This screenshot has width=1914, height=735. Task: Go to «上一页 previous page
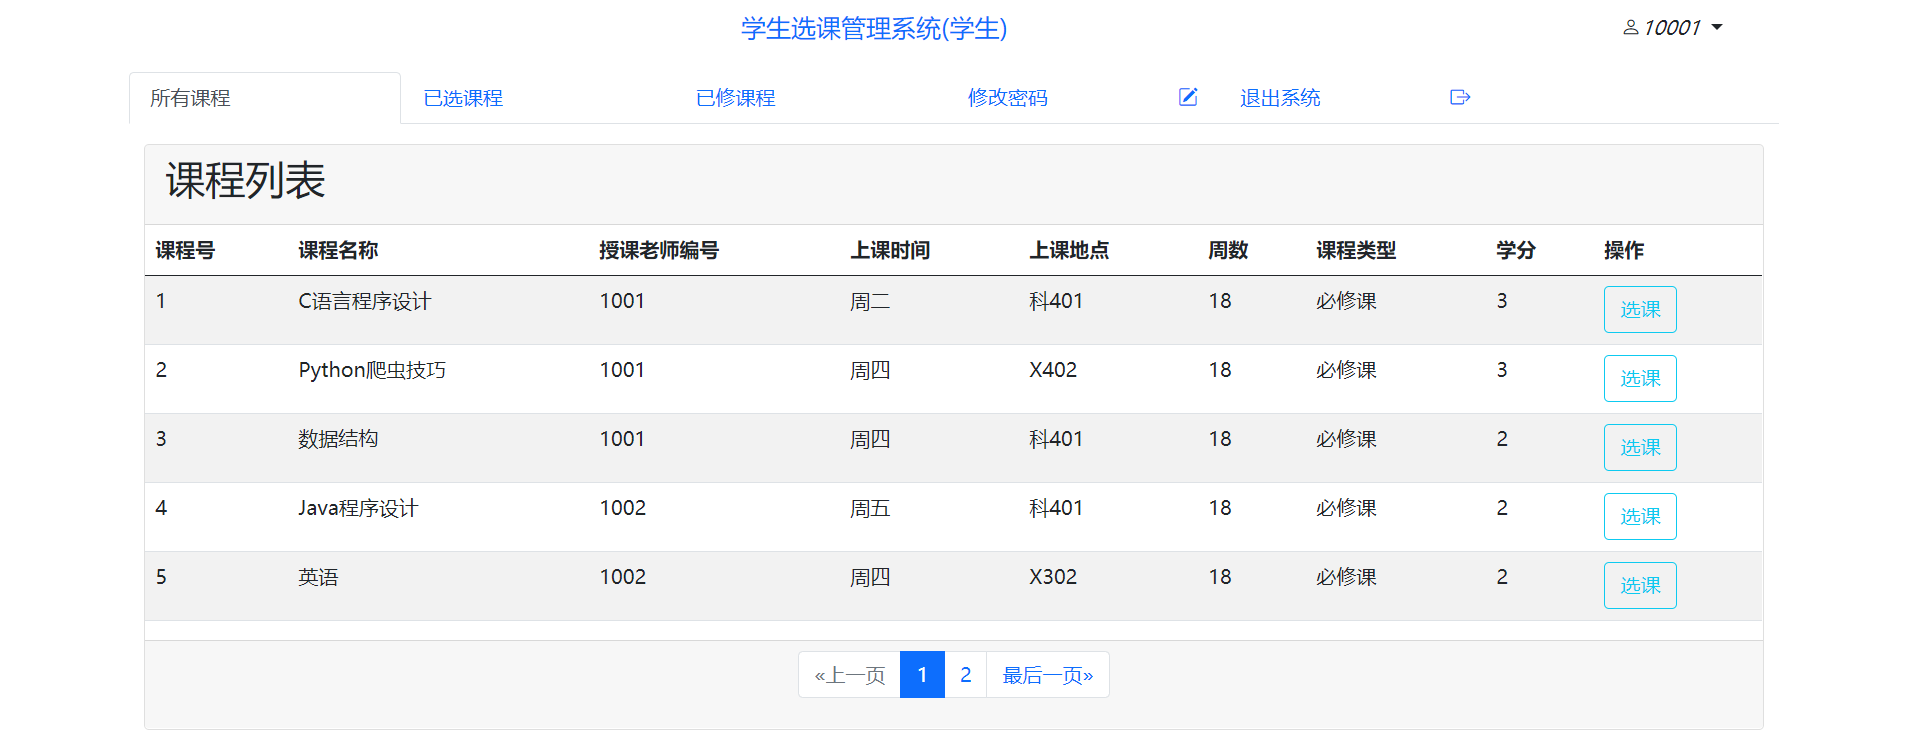pos(849,675)
